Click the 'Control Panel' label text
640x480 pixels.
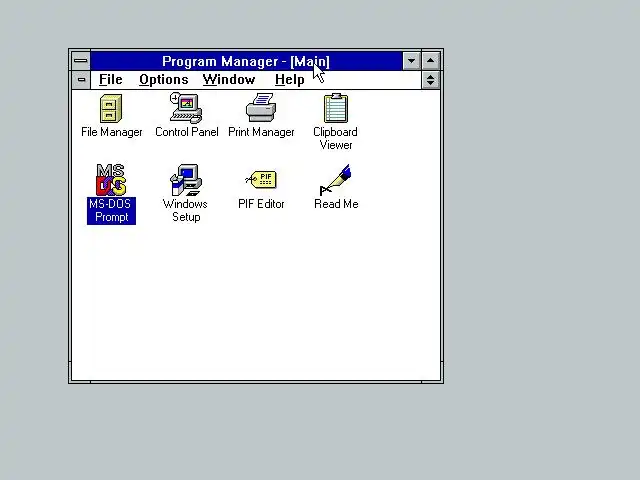point(187,132)
